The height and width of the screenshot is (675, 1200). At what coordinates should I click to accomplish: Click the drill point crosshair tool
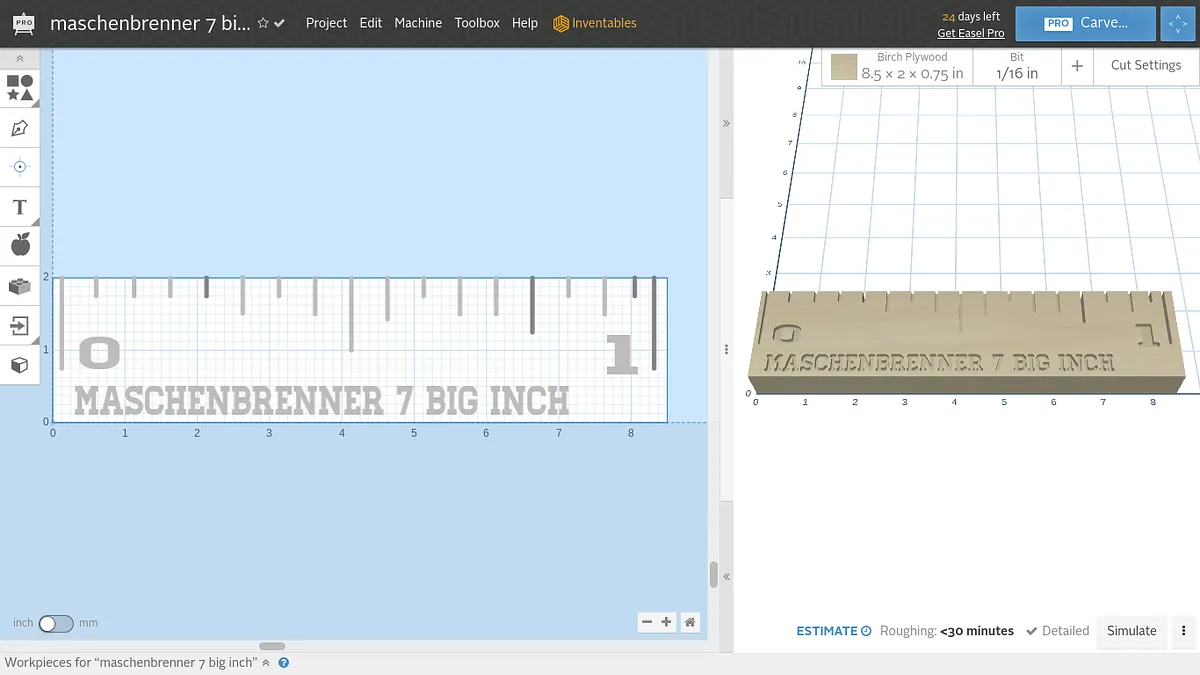click(19, 167)
